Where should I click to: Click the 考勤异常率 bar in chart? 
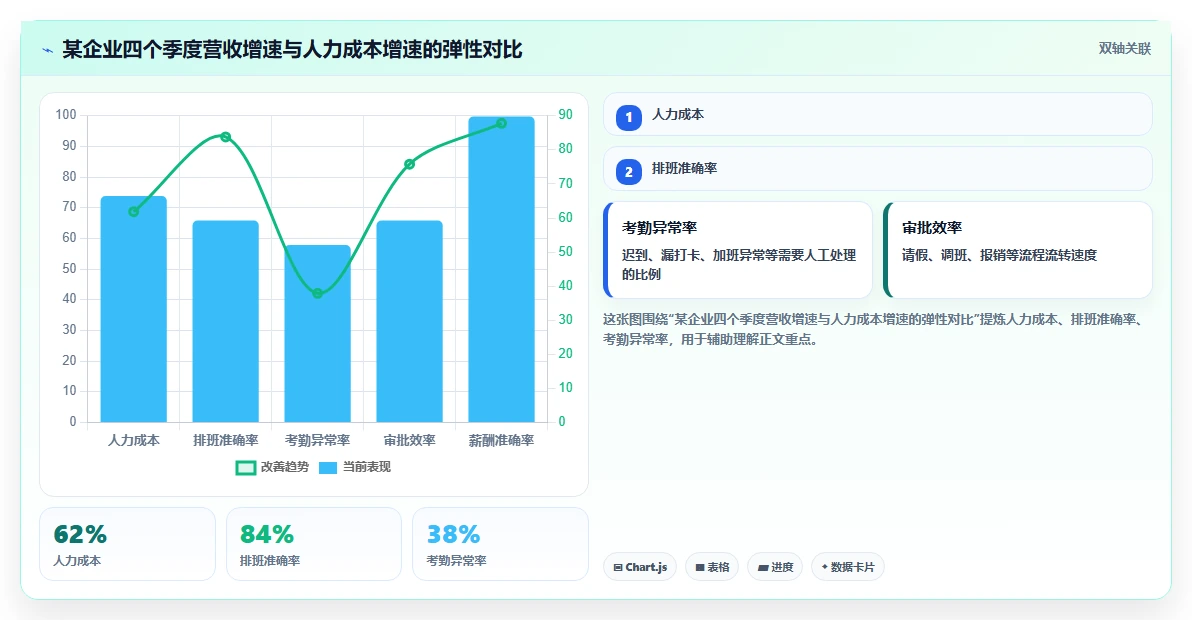318,334
